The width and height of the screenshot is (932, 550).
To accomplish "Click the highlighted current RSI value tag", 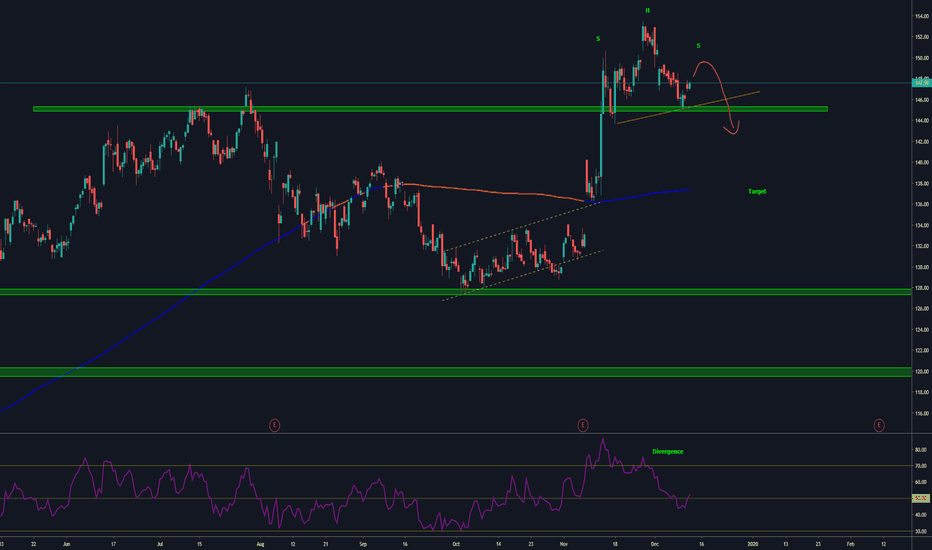I will tap(921, 498).
